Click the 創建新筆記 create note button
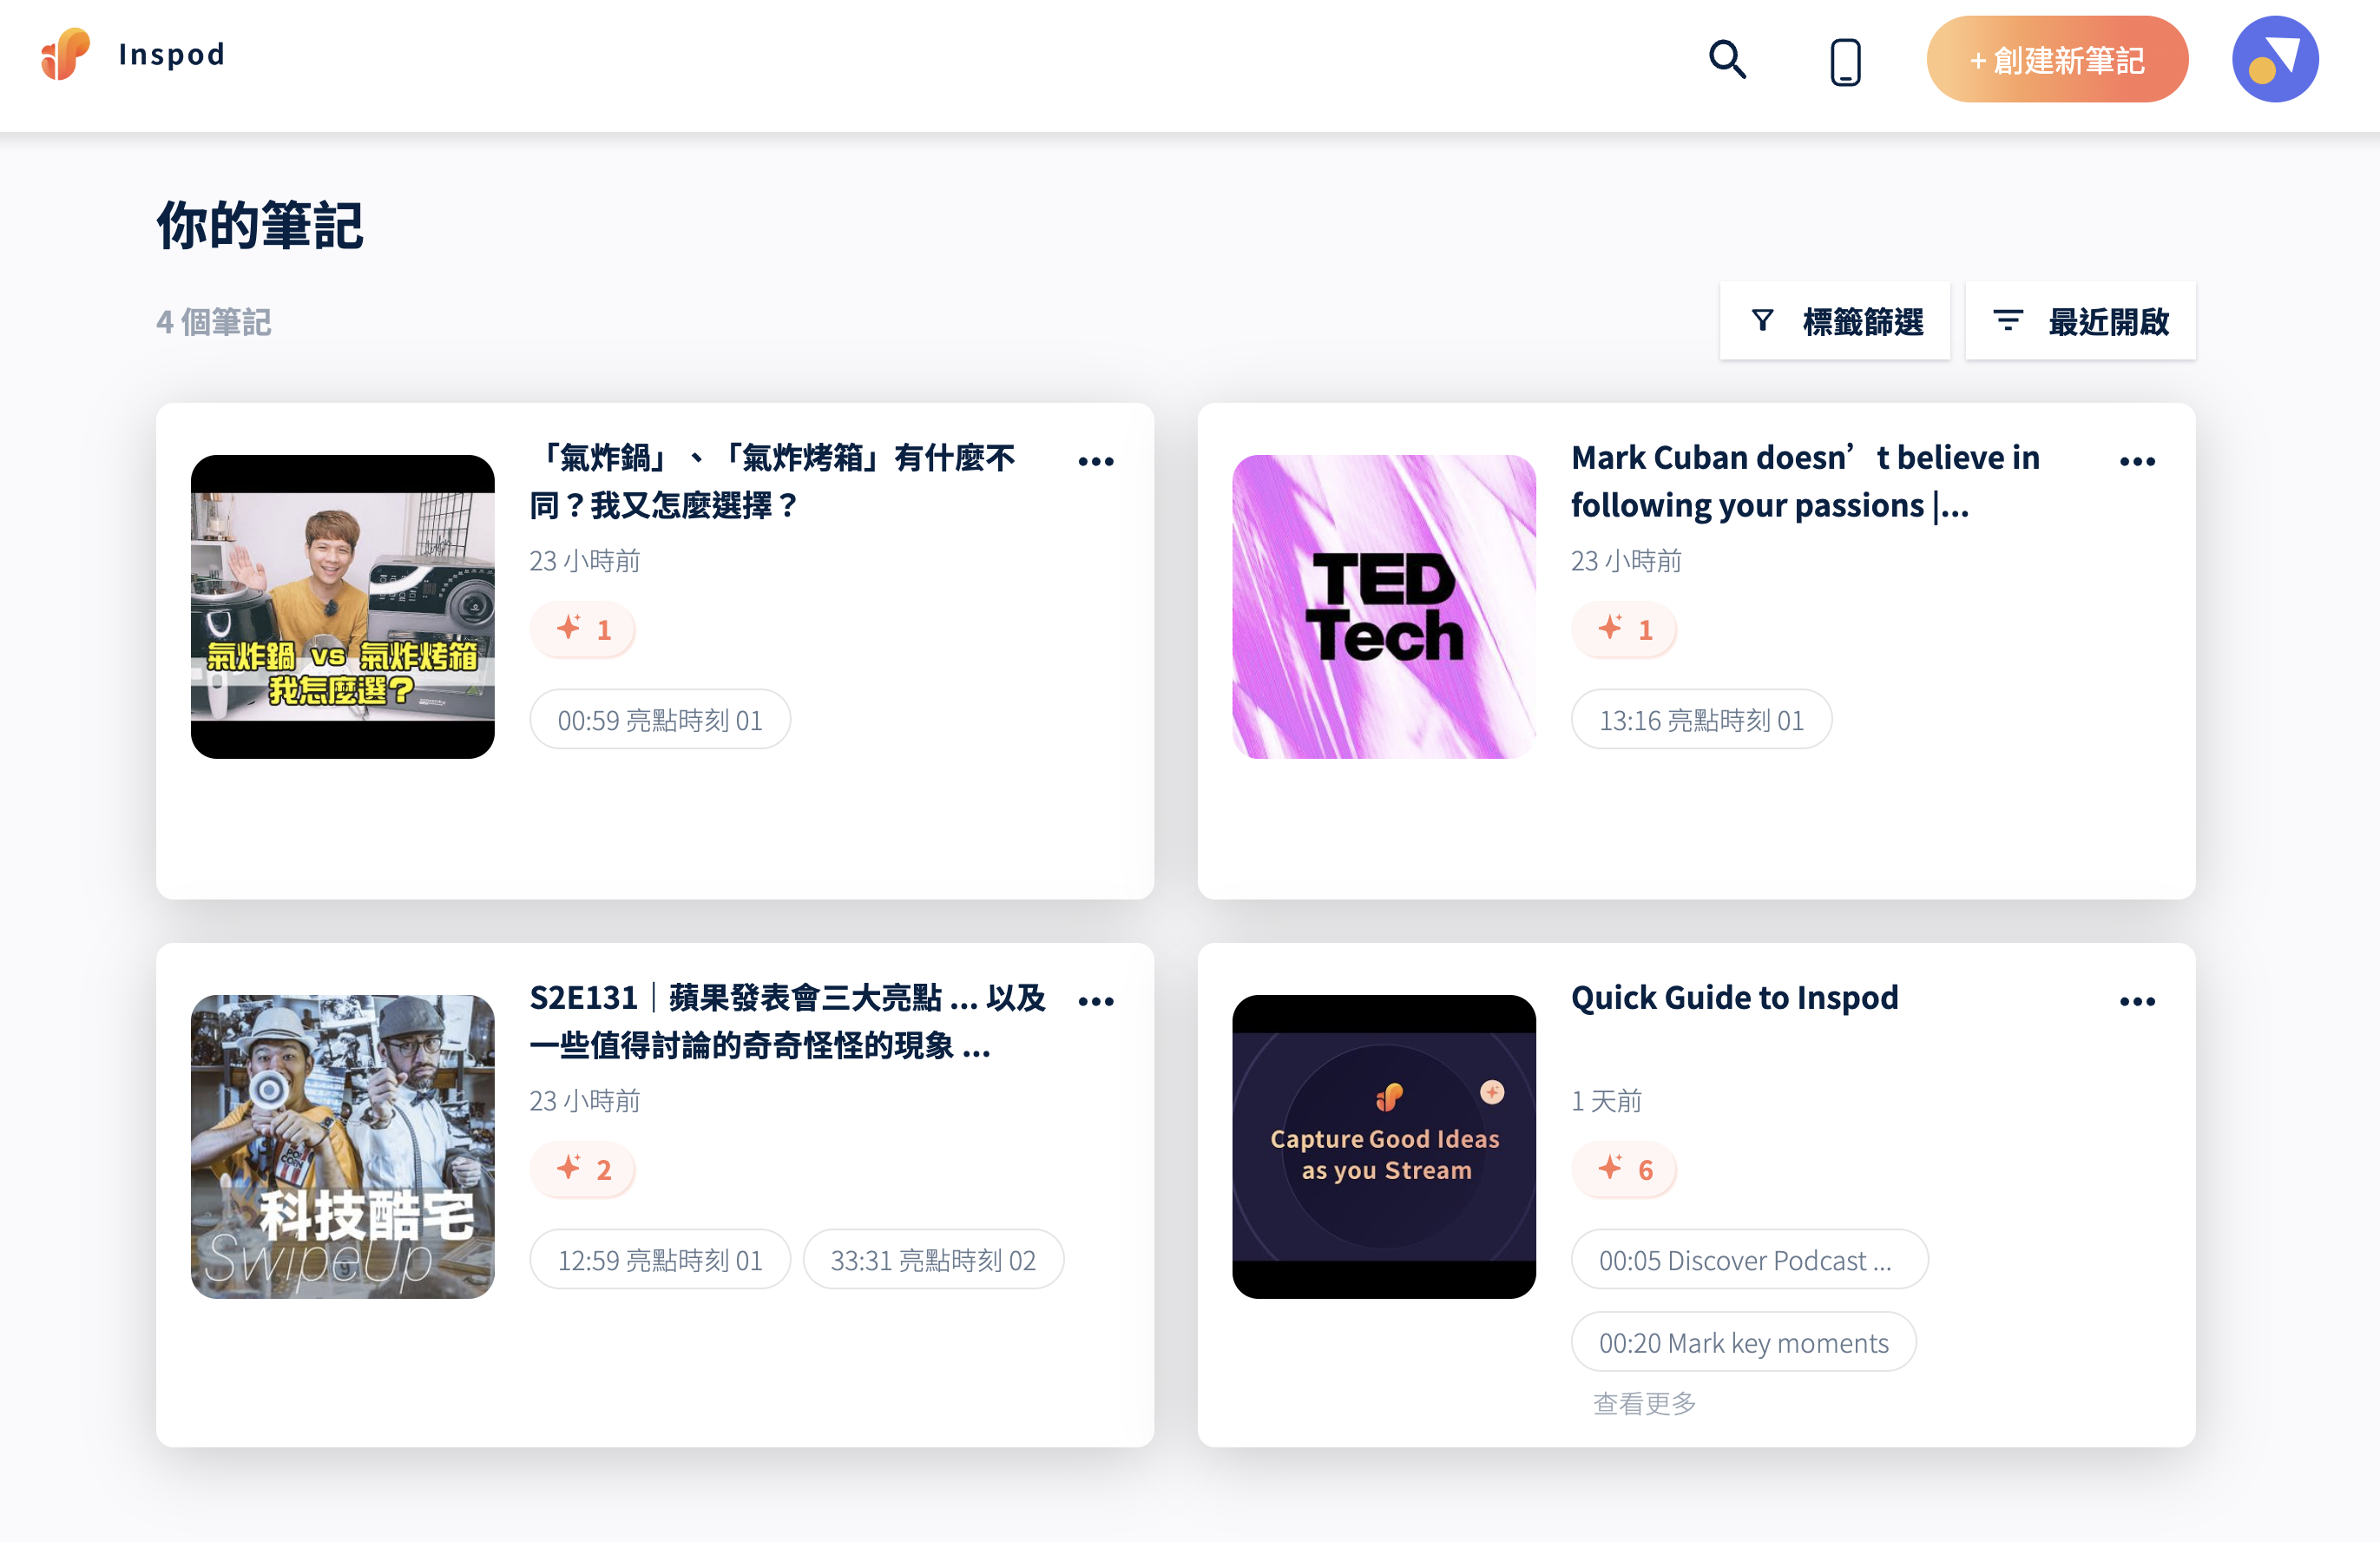Screen dimensions: 2380x1542 pos(2057,60)
